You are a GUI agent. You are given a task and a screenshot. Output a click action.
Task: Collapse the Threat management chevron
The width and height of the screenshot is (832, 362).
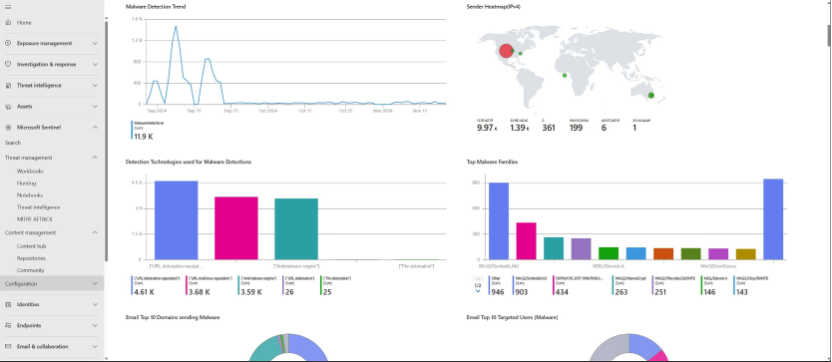pos(95,158)
